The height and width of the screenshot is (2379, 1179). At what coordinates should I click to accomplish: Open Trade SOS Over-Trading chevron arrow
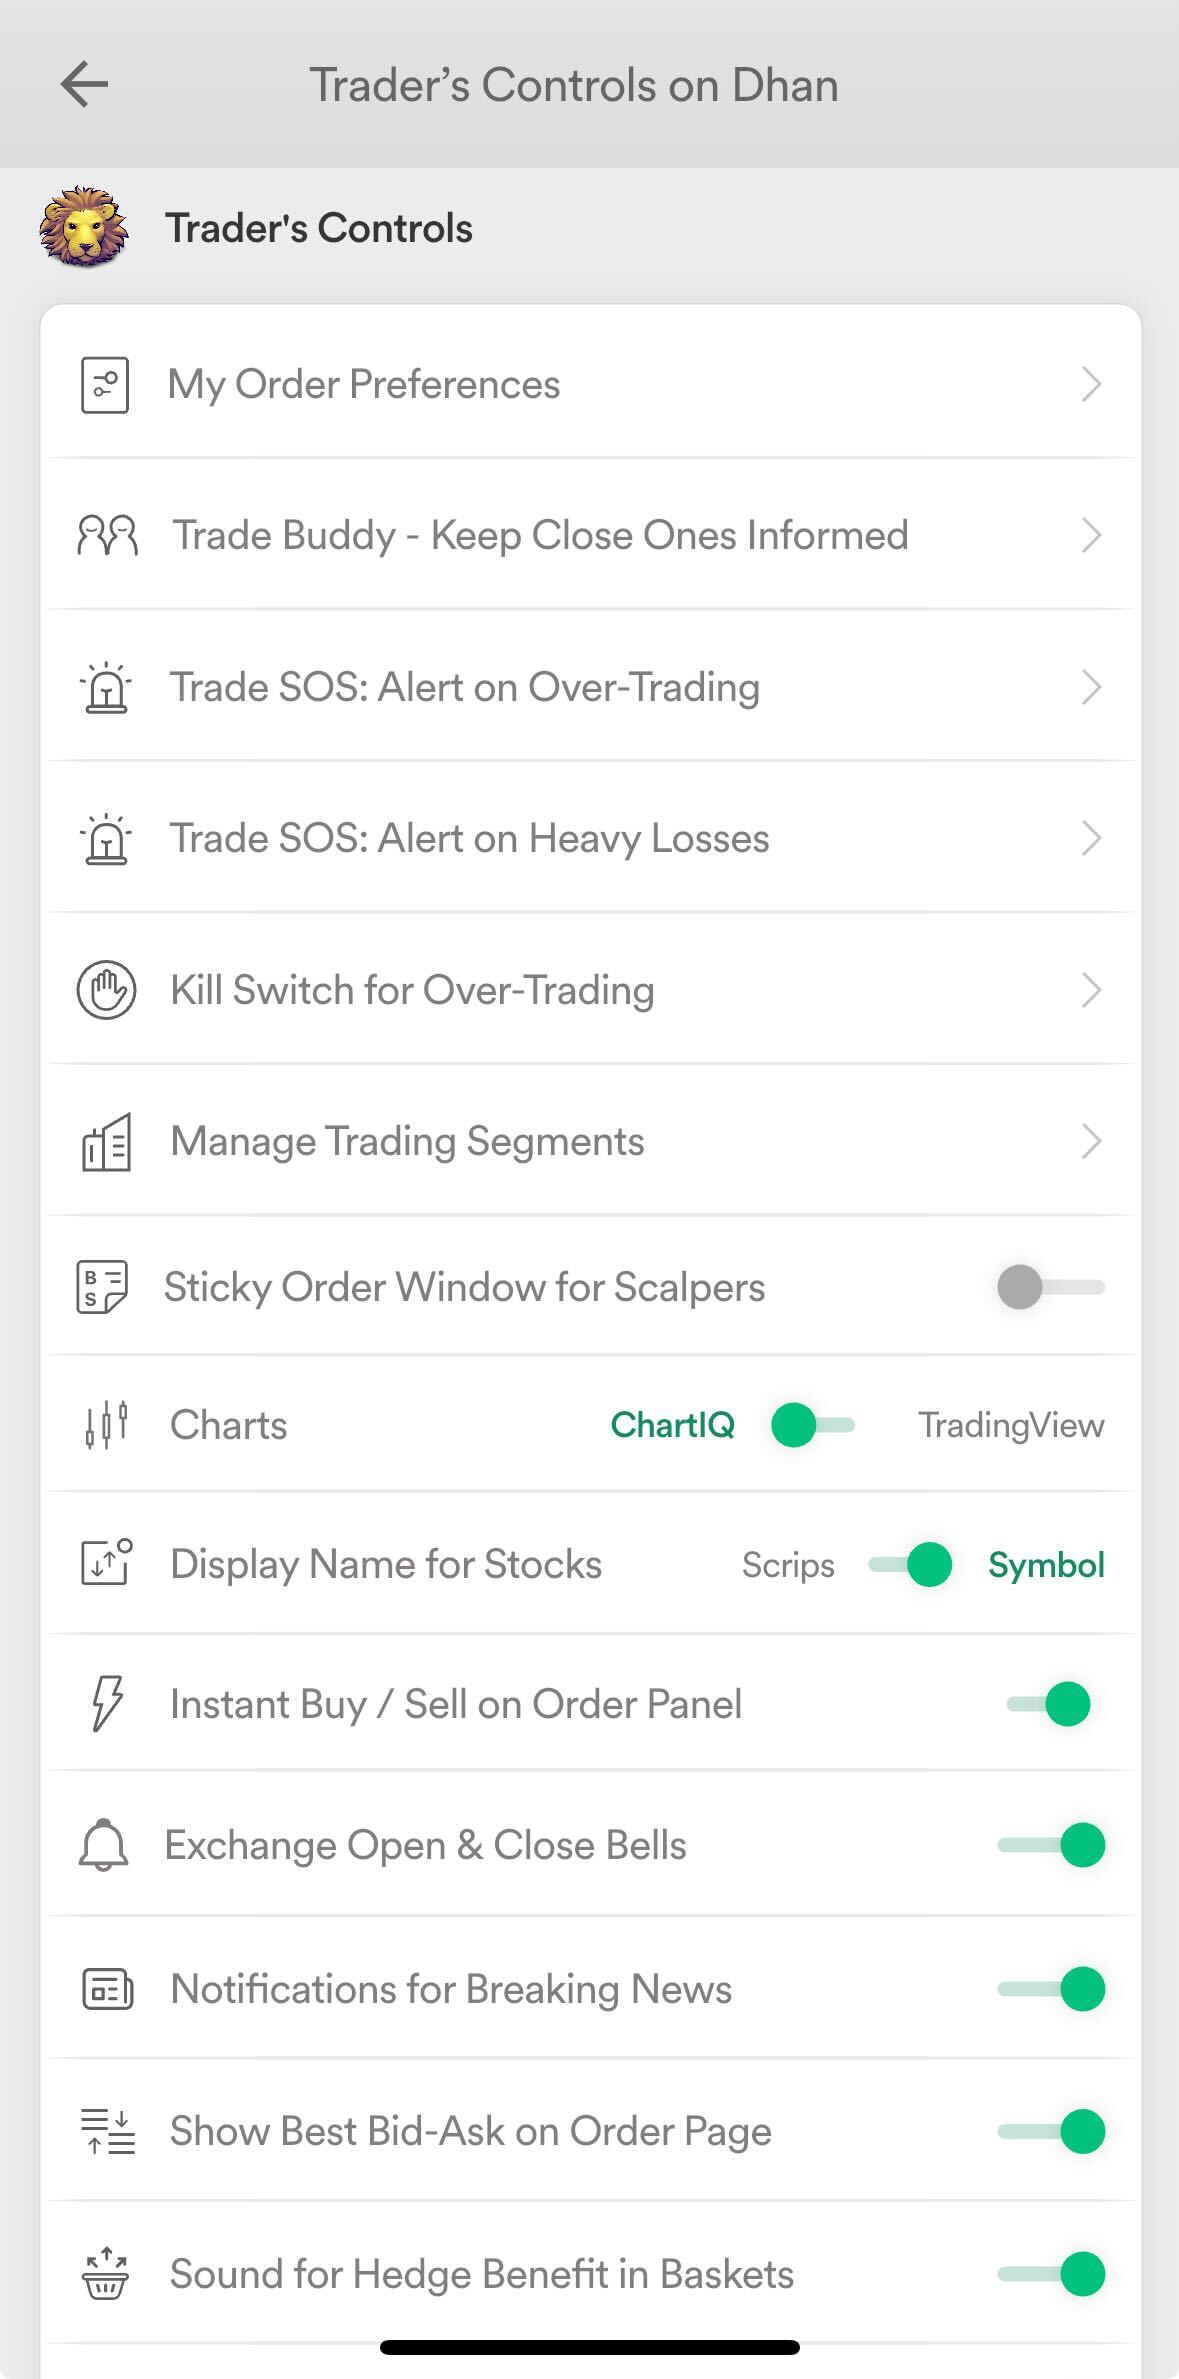coord(1091,688)
